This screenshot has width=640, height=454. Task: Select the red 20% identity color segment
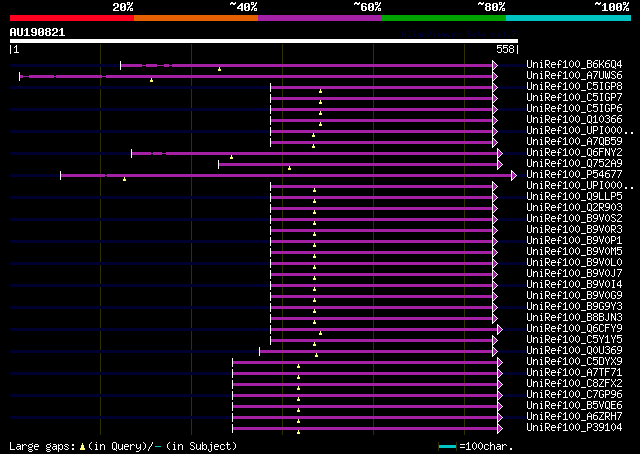(72, 18)
